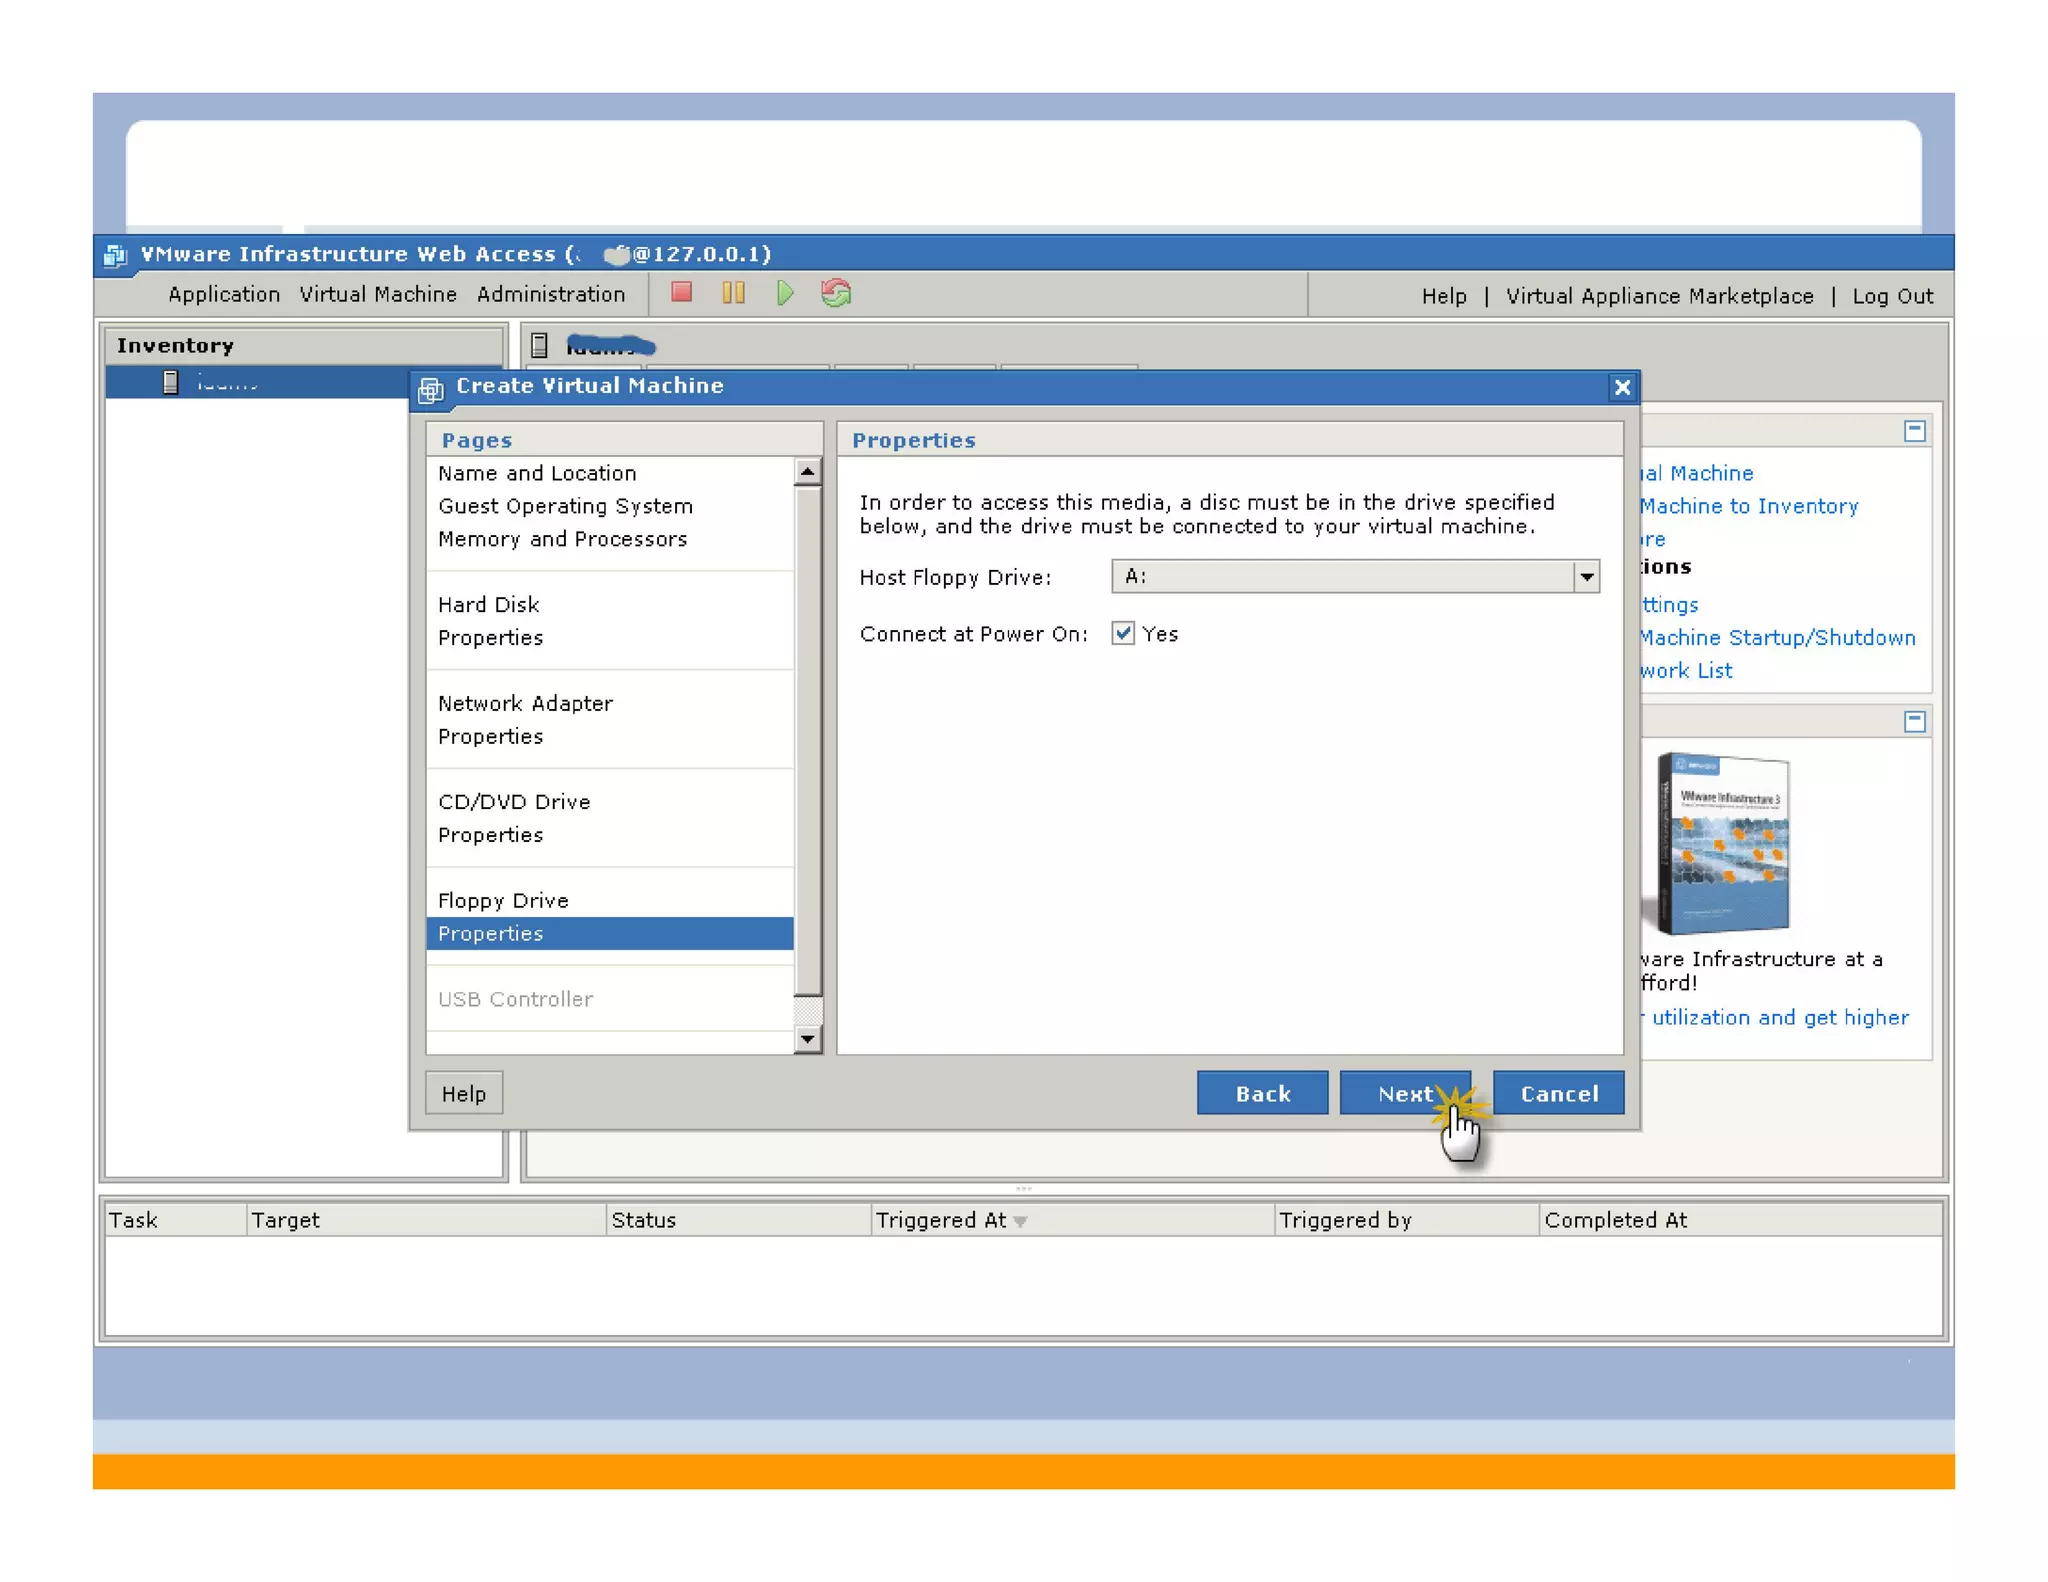This screenshot has height=1582, width=2048.
Task: Click the red Power Off stop icon
Action: (681, 292)
